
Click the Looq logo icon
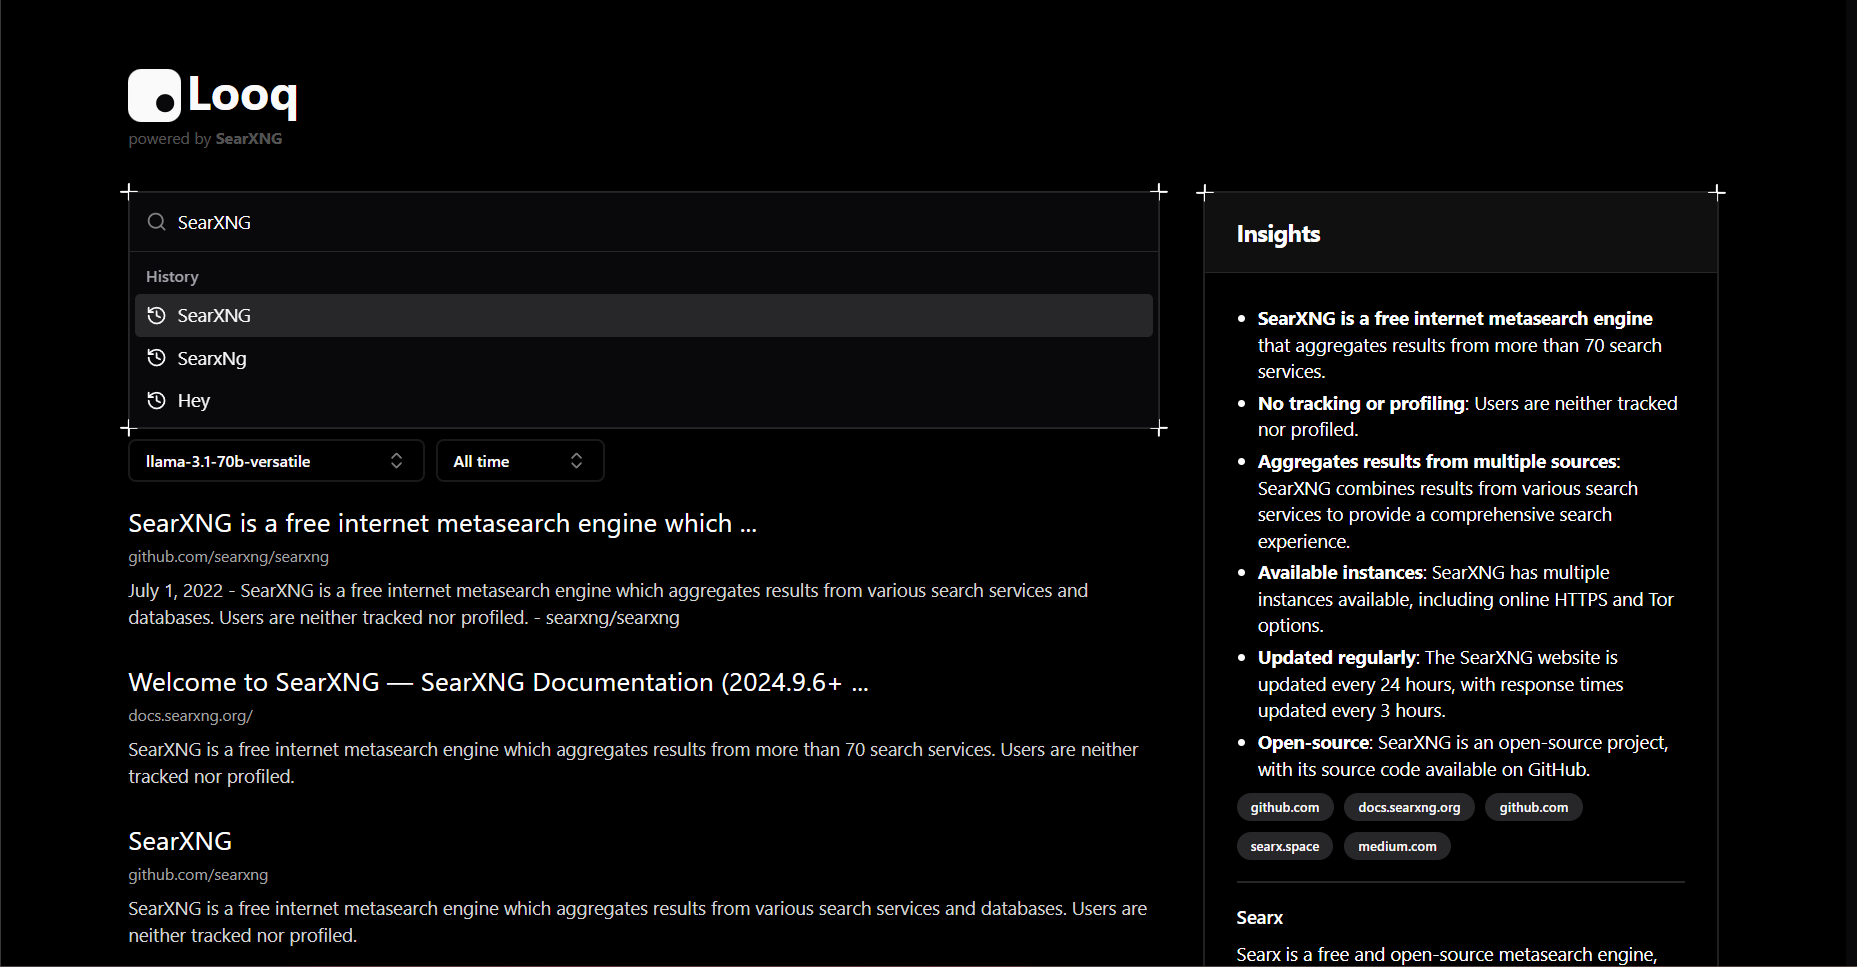(154, 95)
